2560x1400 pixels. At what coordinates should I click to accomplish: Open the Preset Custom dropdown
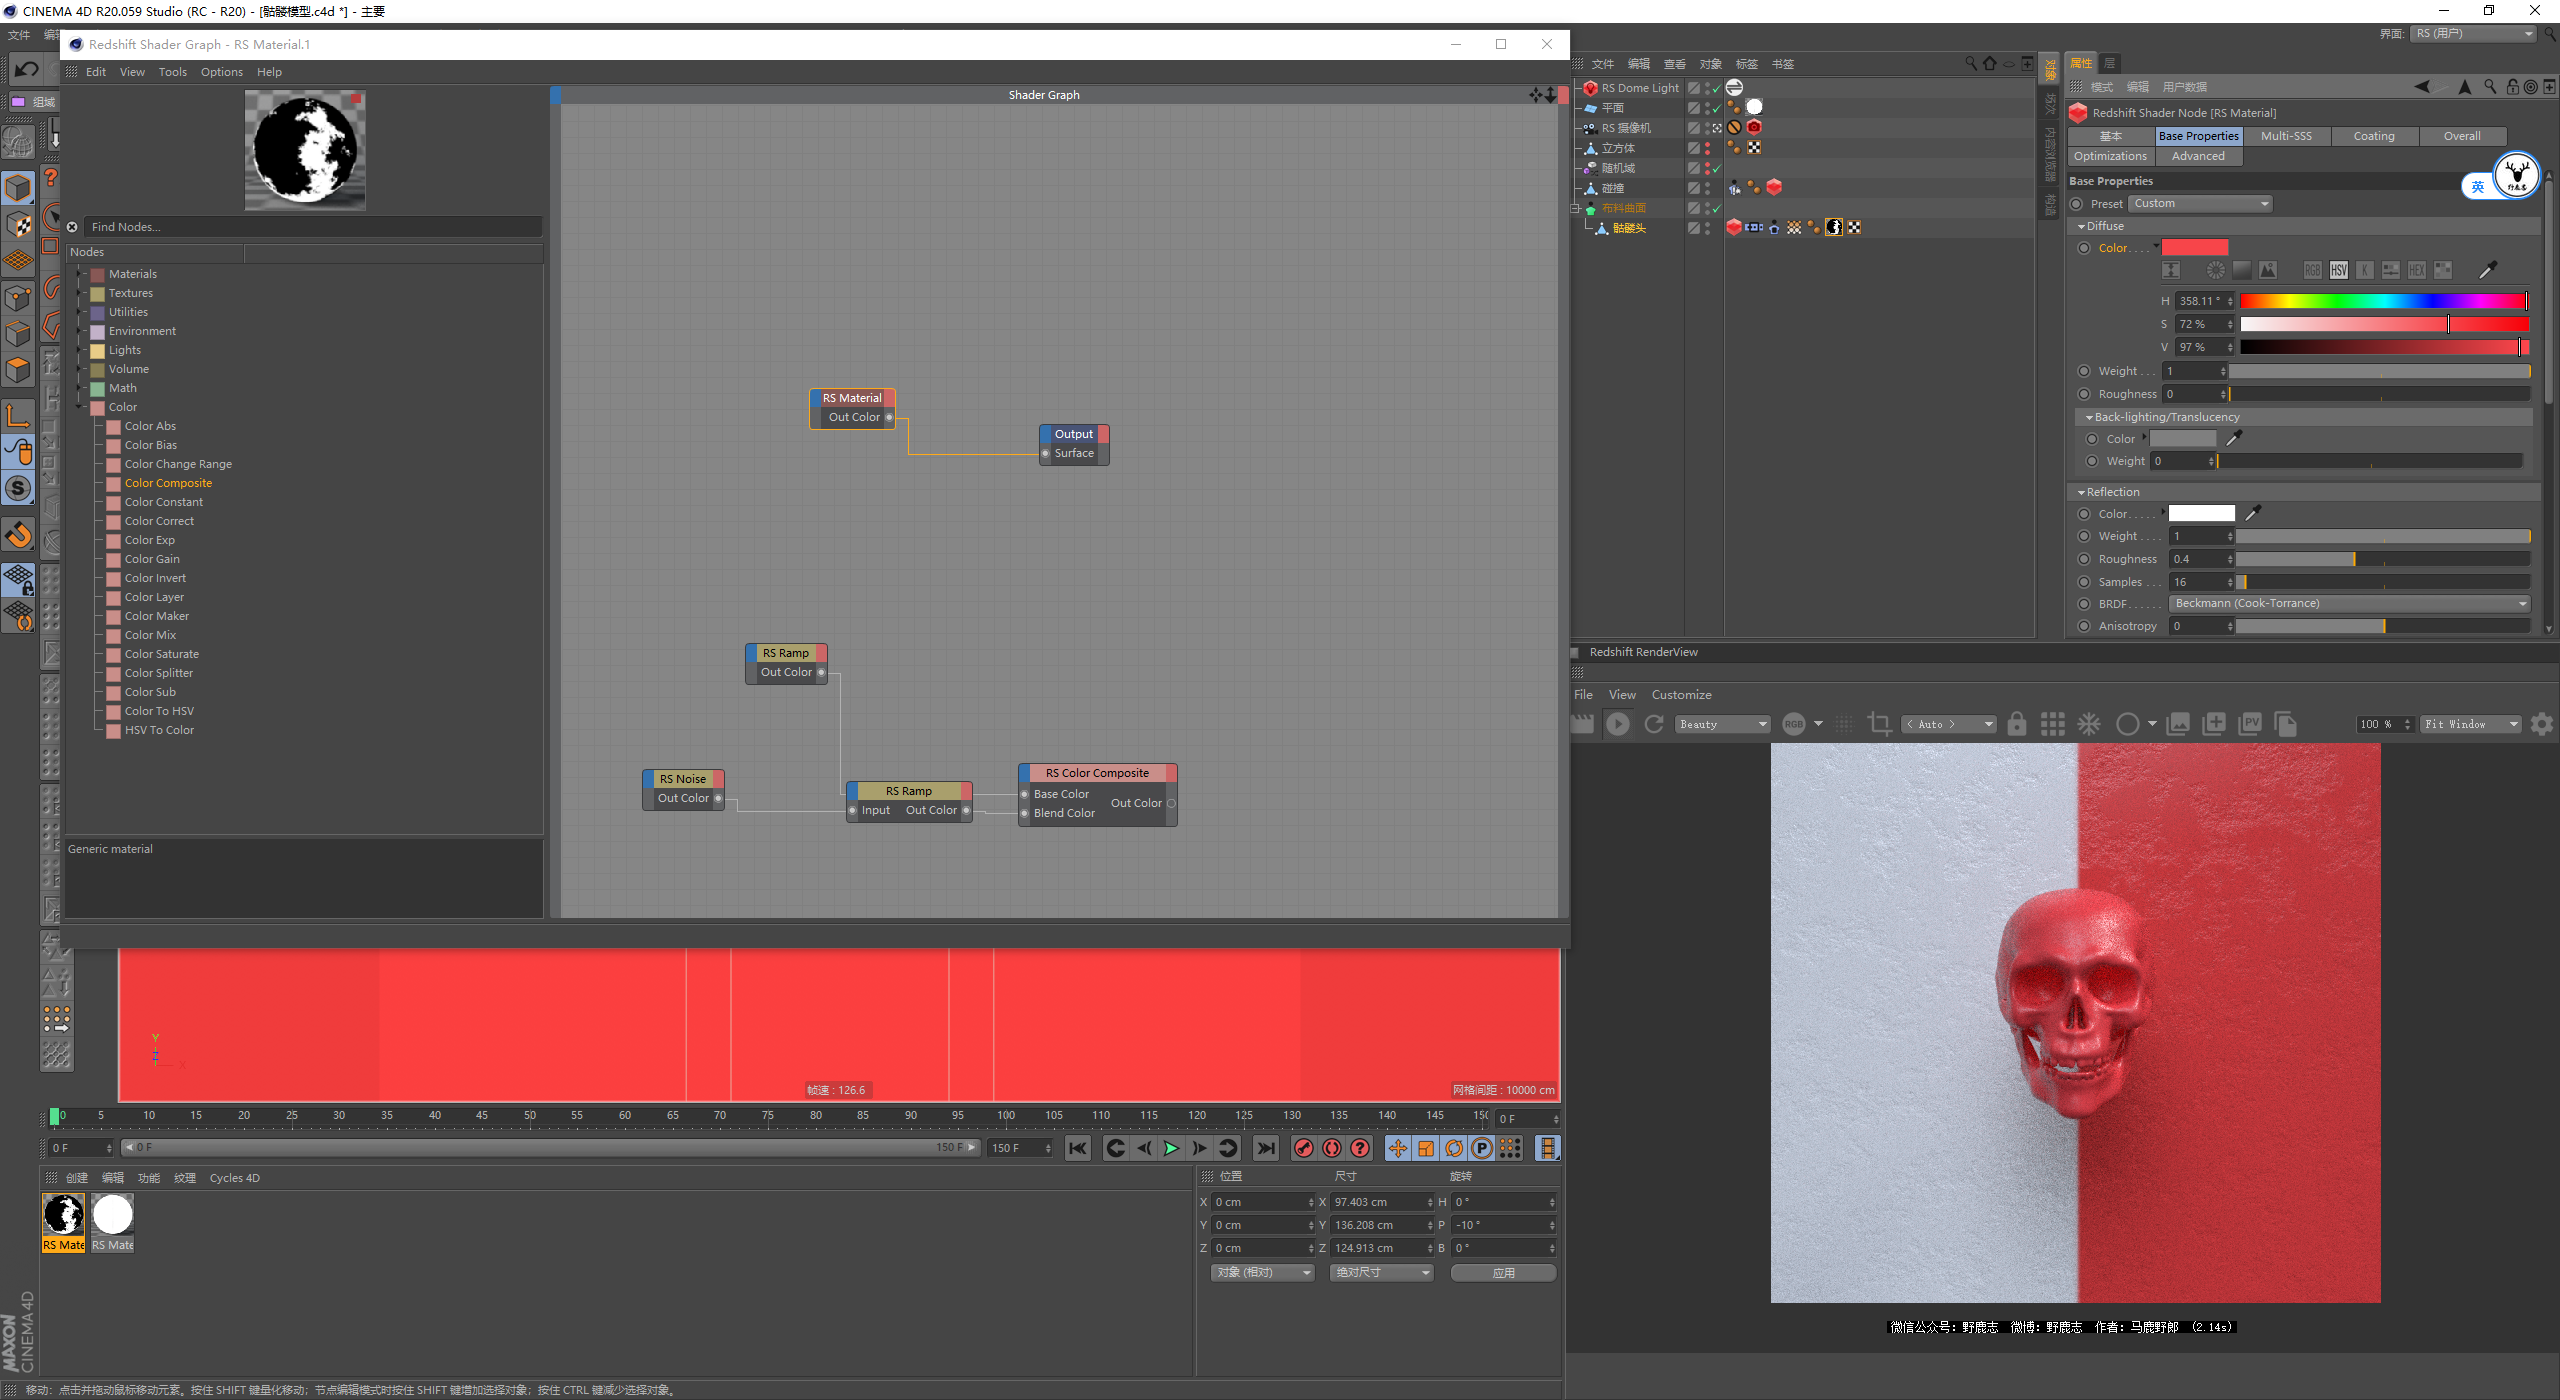pyautogui.click(x=2200, y=204)
